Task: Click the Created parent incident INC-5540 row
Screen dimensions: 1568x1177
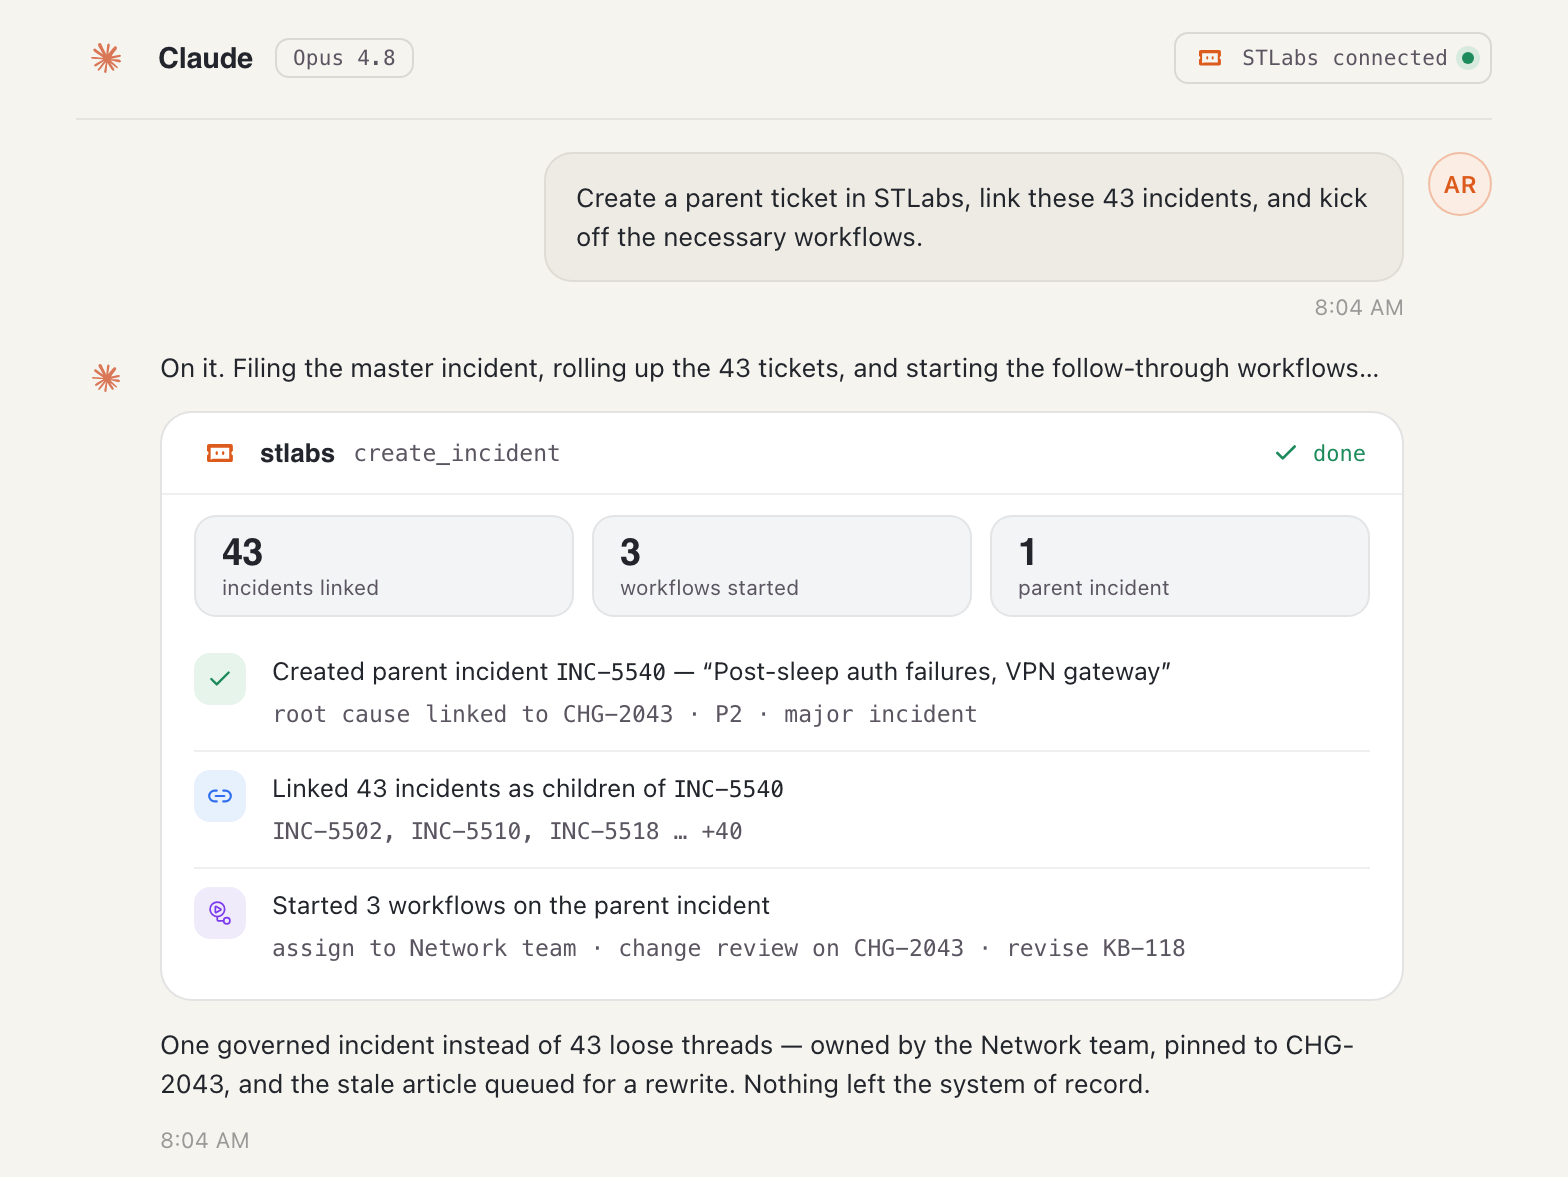Action: (x=782, y=693)
